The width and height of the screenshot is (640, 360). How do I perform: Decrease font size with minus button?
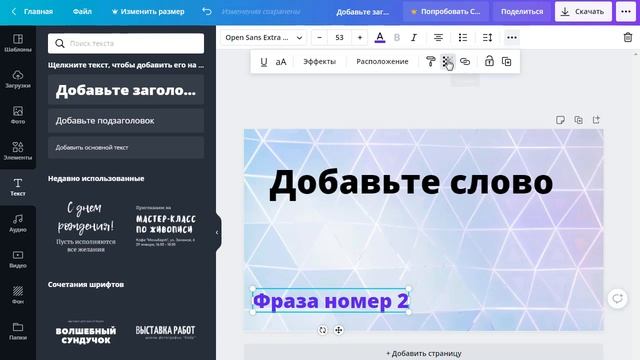click(320, 38)
